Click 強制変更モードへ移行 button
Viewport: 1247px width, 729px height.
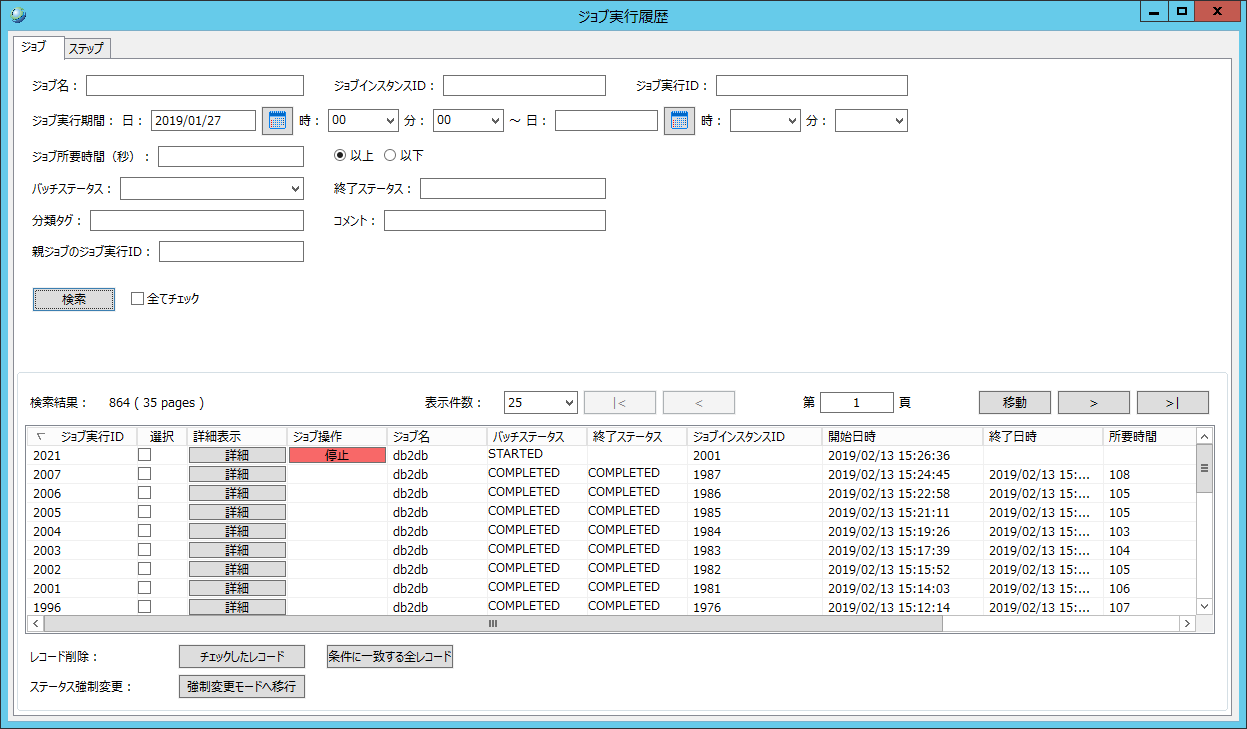[x=241, y=687]
